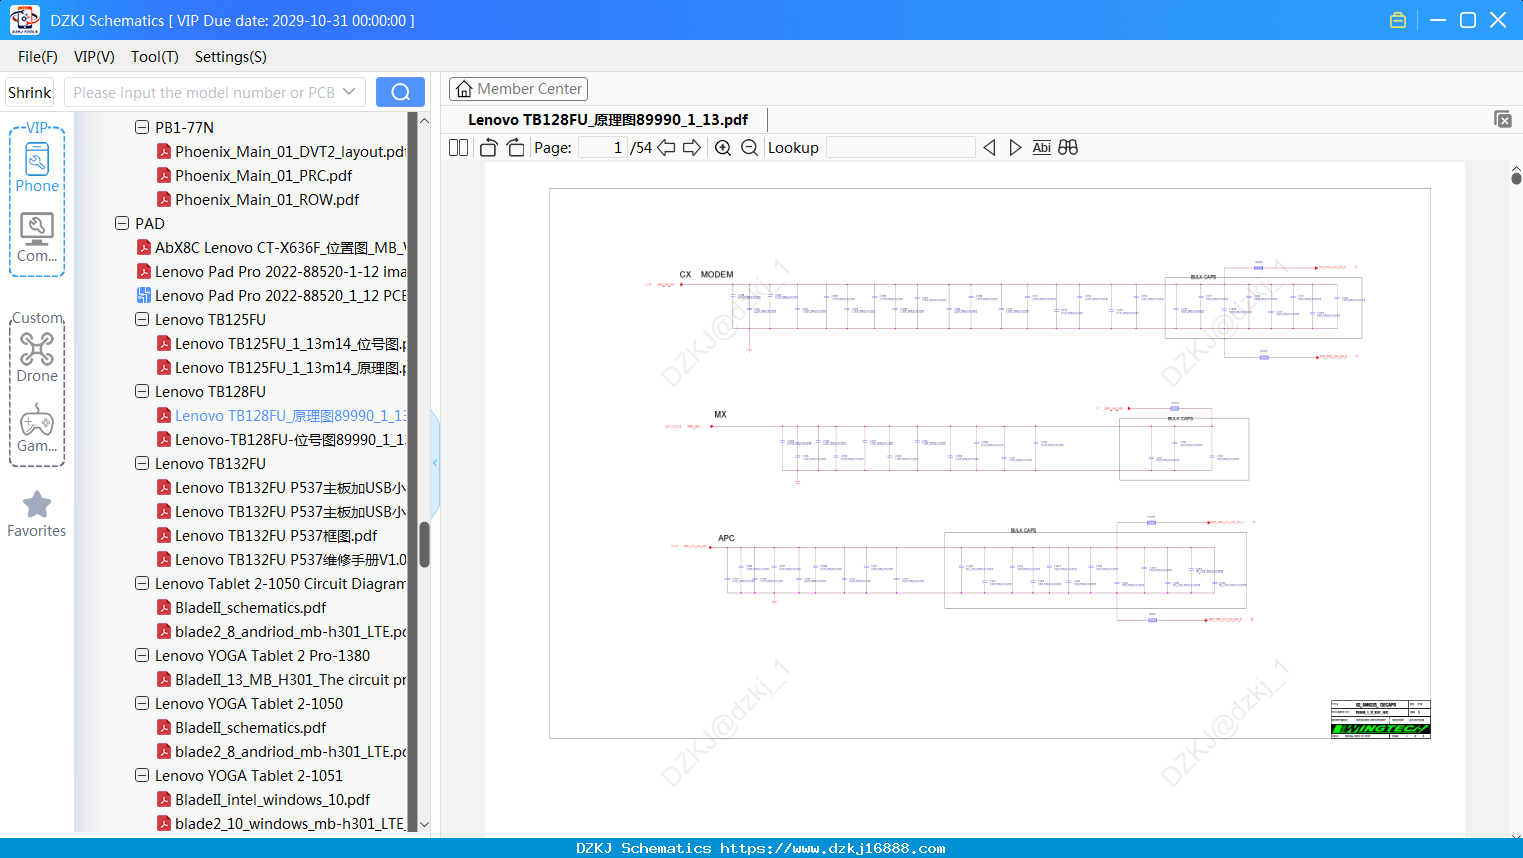Click the DZKJ Tools app logo
This screenshot has width=1523, height=858.
24,20
